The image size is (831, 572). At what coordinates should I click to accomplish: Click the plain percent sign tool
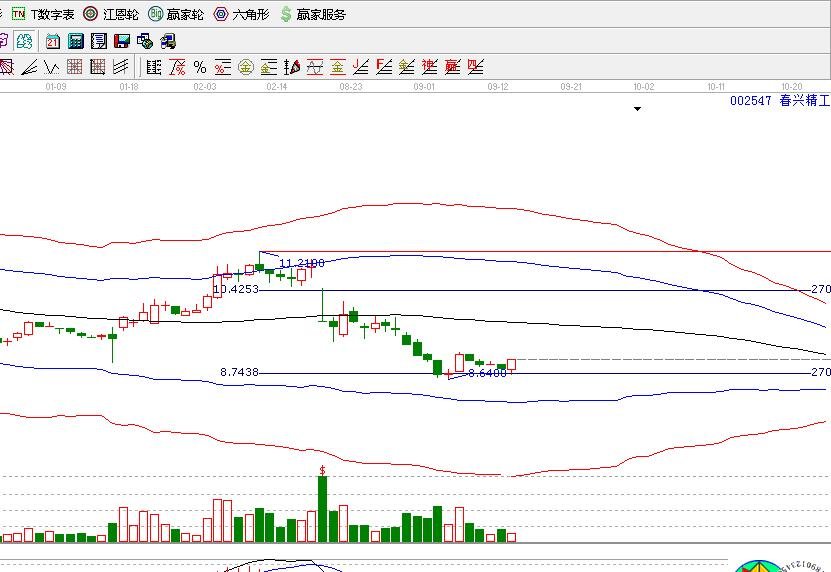[x=200, y=67]
